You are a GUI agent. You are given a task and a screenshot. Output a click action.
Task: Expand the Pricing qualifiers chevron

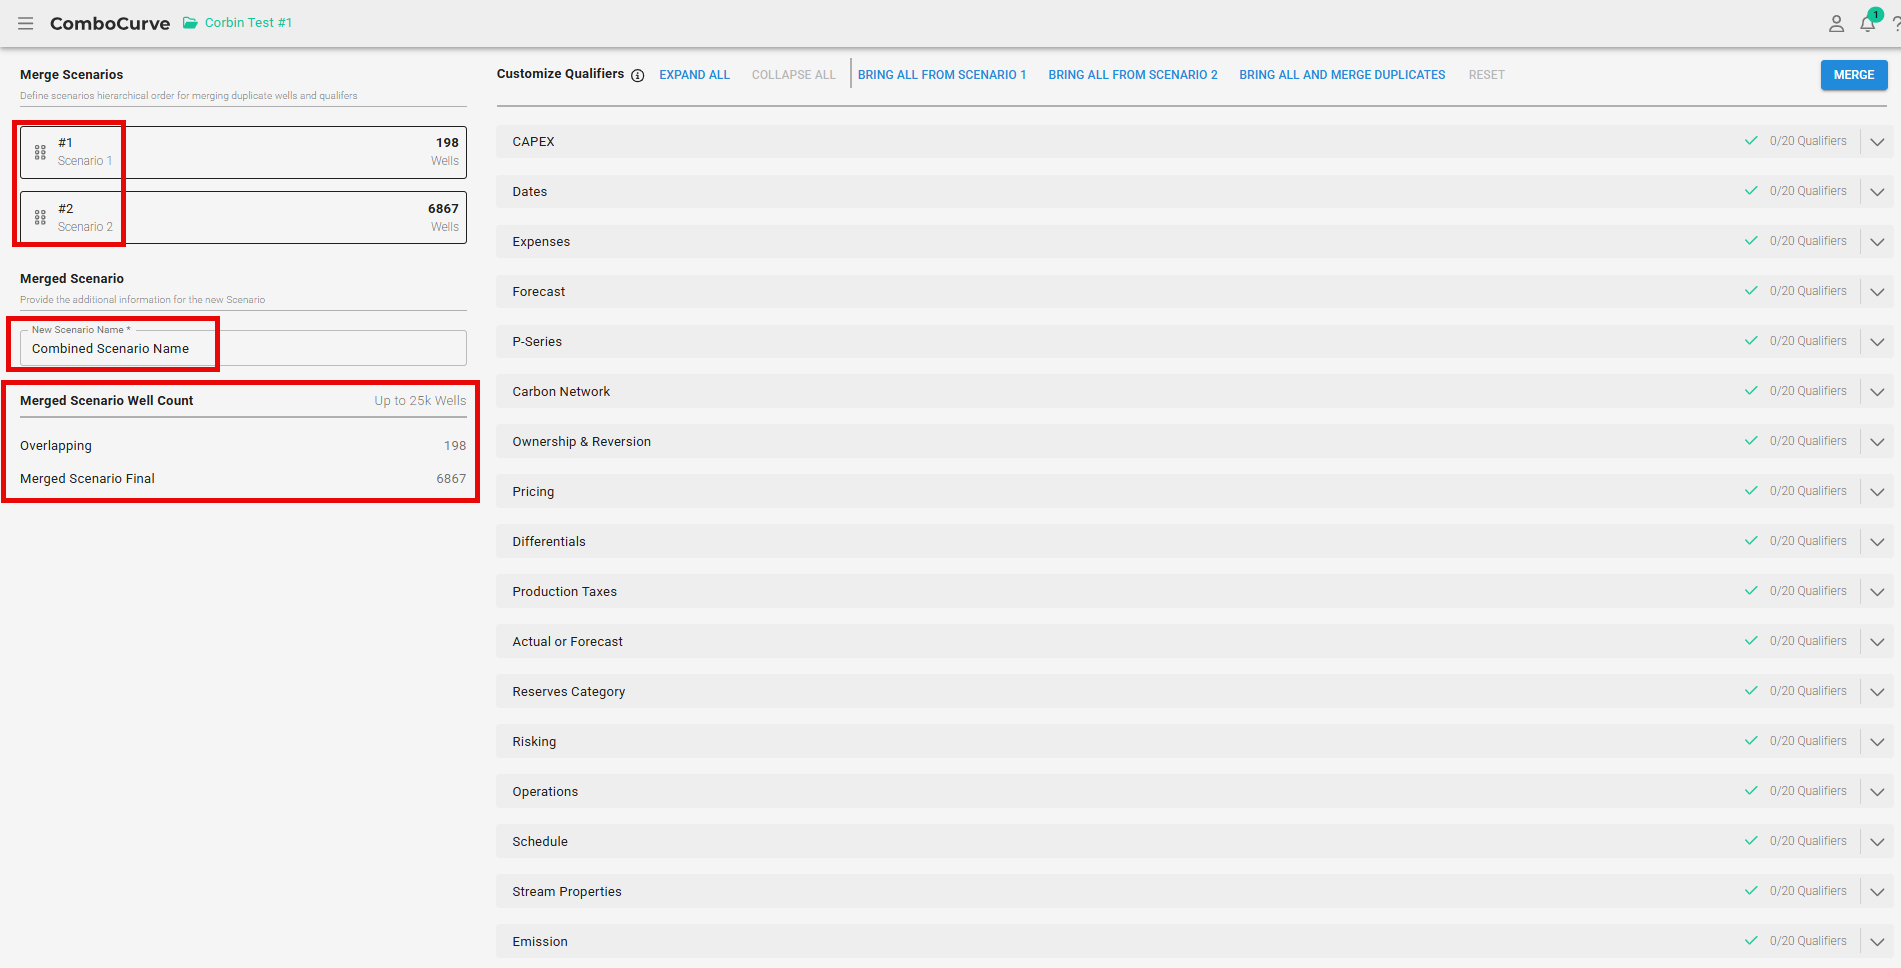(x=1877, y=492)
